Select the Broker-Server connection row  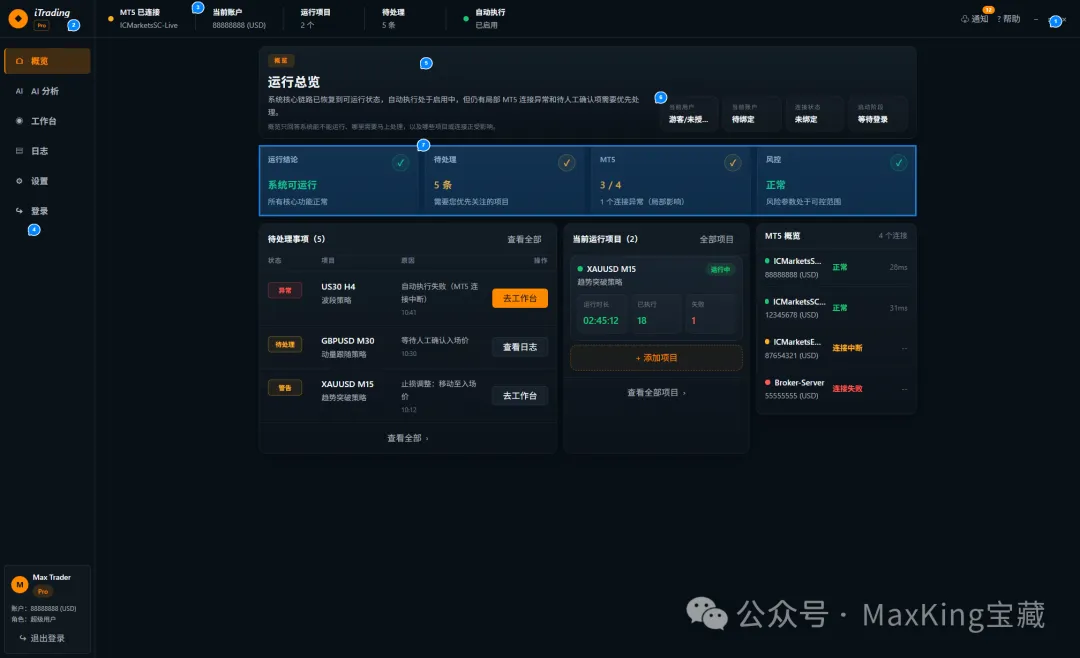(x=835, y=389)
